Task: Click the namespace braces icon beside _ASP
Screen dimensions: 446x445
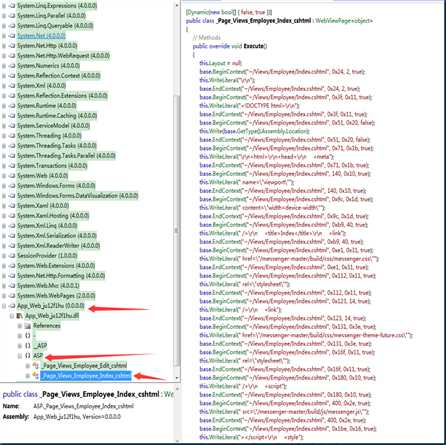Action: [28, 346]
